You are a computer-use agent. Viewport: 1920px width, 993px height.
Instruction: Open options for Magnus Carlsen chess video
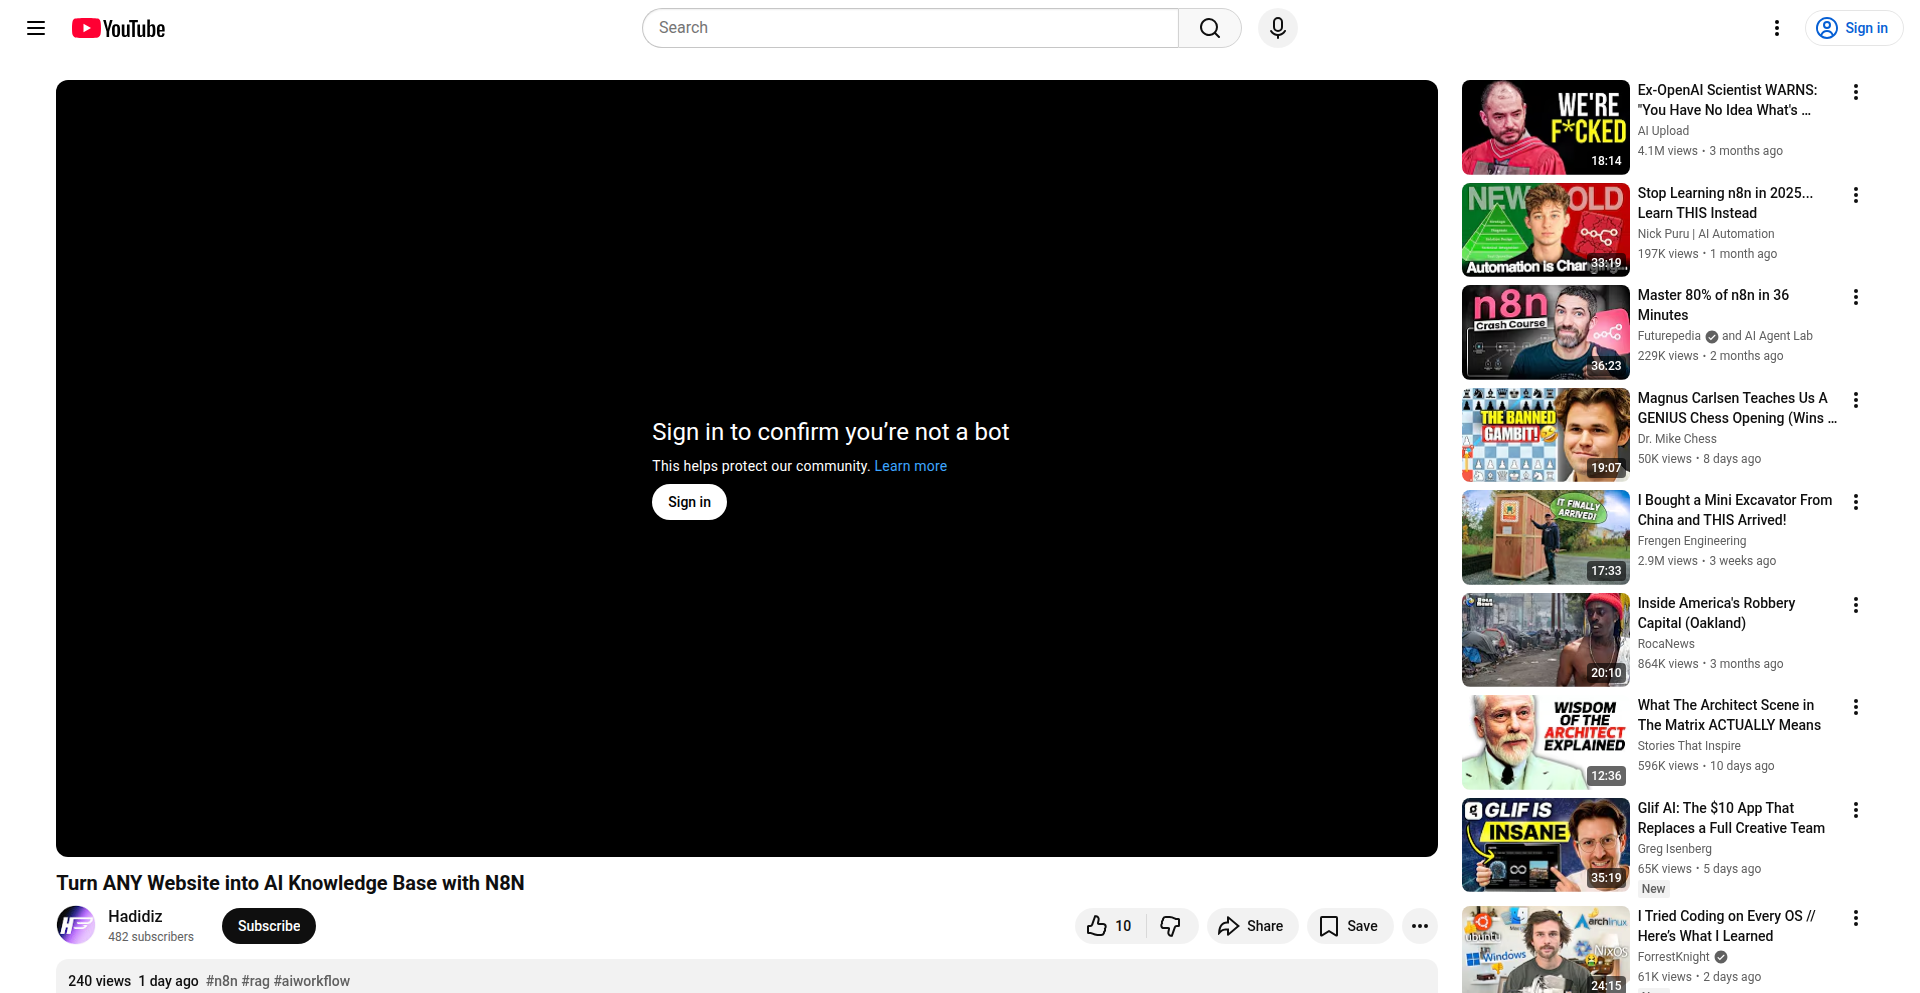click(1856, 400)
